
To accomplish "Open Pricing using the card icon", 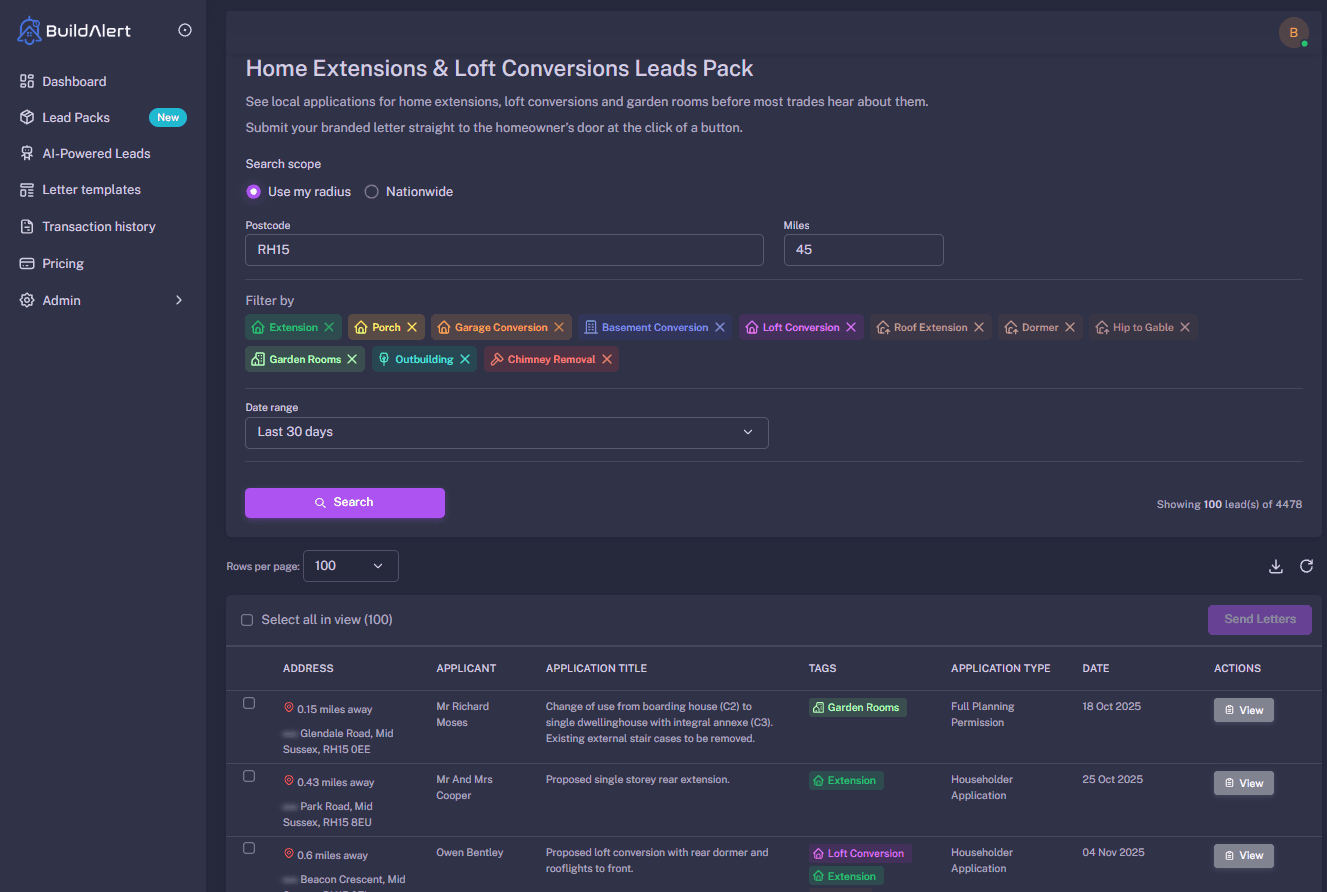I will click(x=25, y=263).
